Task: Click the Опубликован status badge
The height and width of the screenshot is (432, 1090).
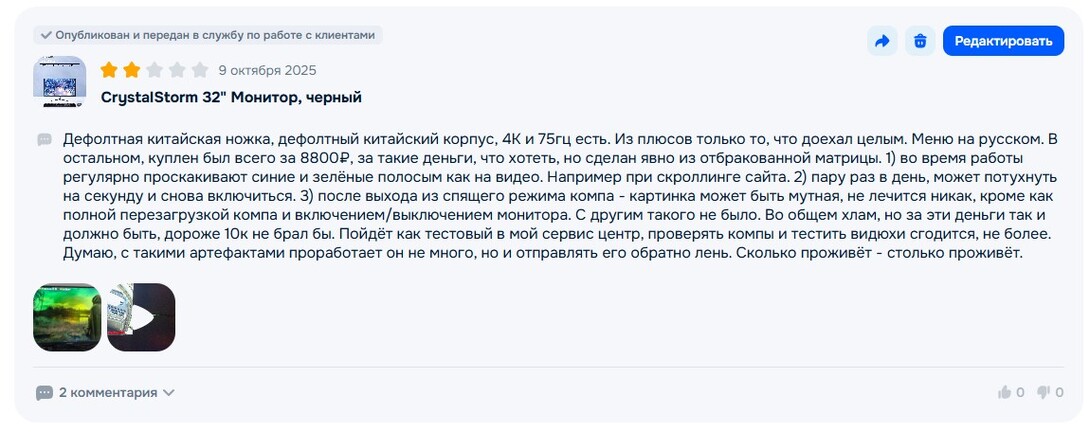Action: point(208,35)
